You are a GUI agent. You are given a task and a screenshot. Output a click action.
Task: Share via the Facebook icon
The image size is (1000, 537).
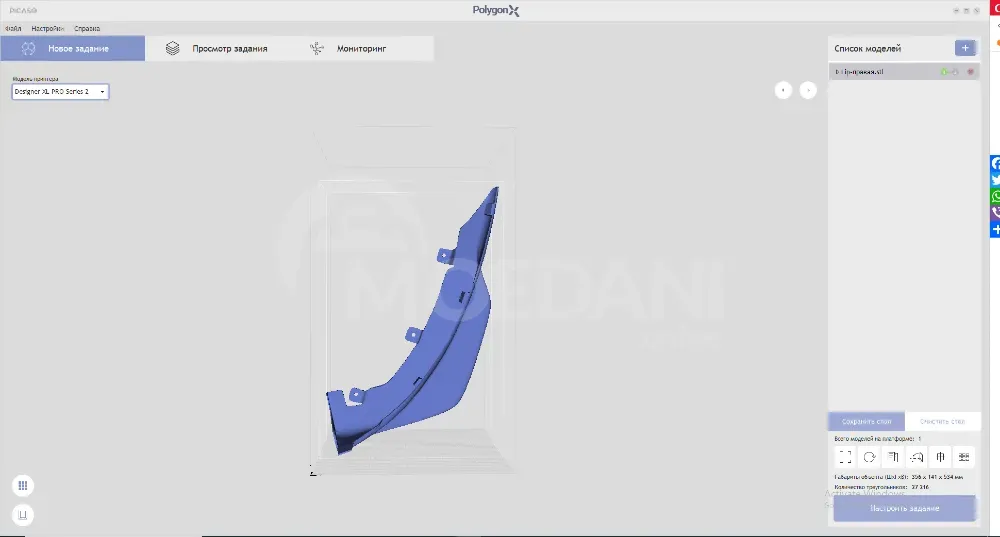click(x=995, y=163)
